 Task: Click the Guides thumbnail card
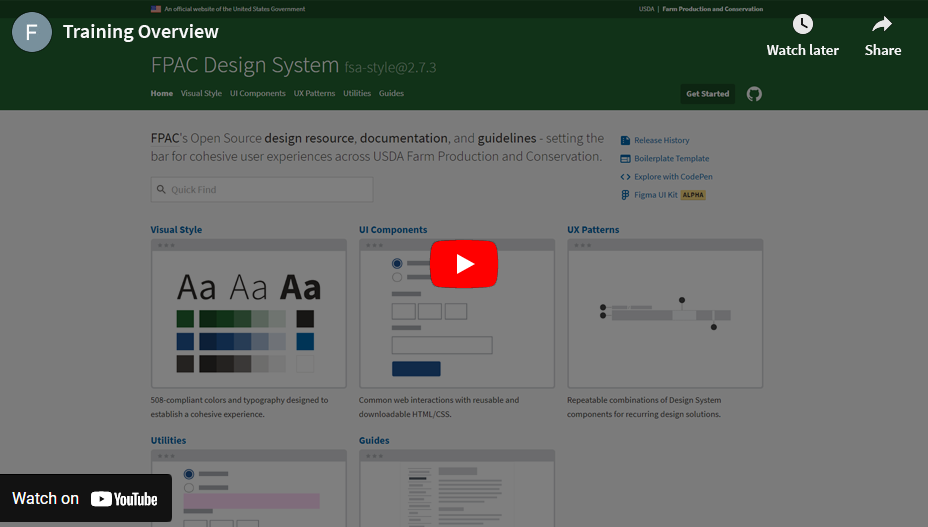(457, 488)
